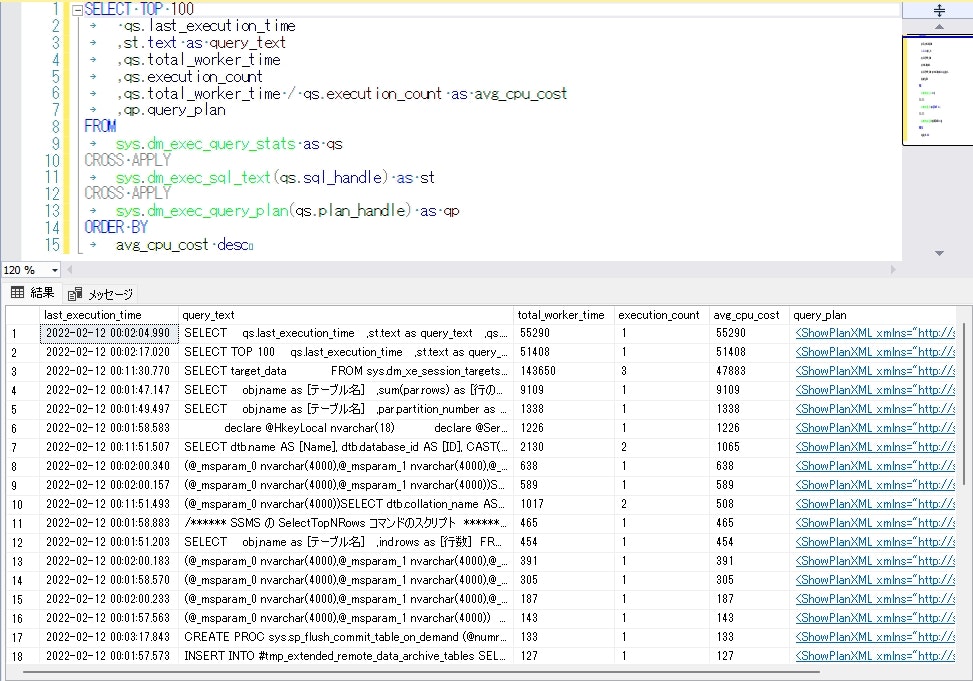Select the cell 2022-02-12 00:03:17.843
This screenshot has height=681, width=973.
click(x=109, y=637)
